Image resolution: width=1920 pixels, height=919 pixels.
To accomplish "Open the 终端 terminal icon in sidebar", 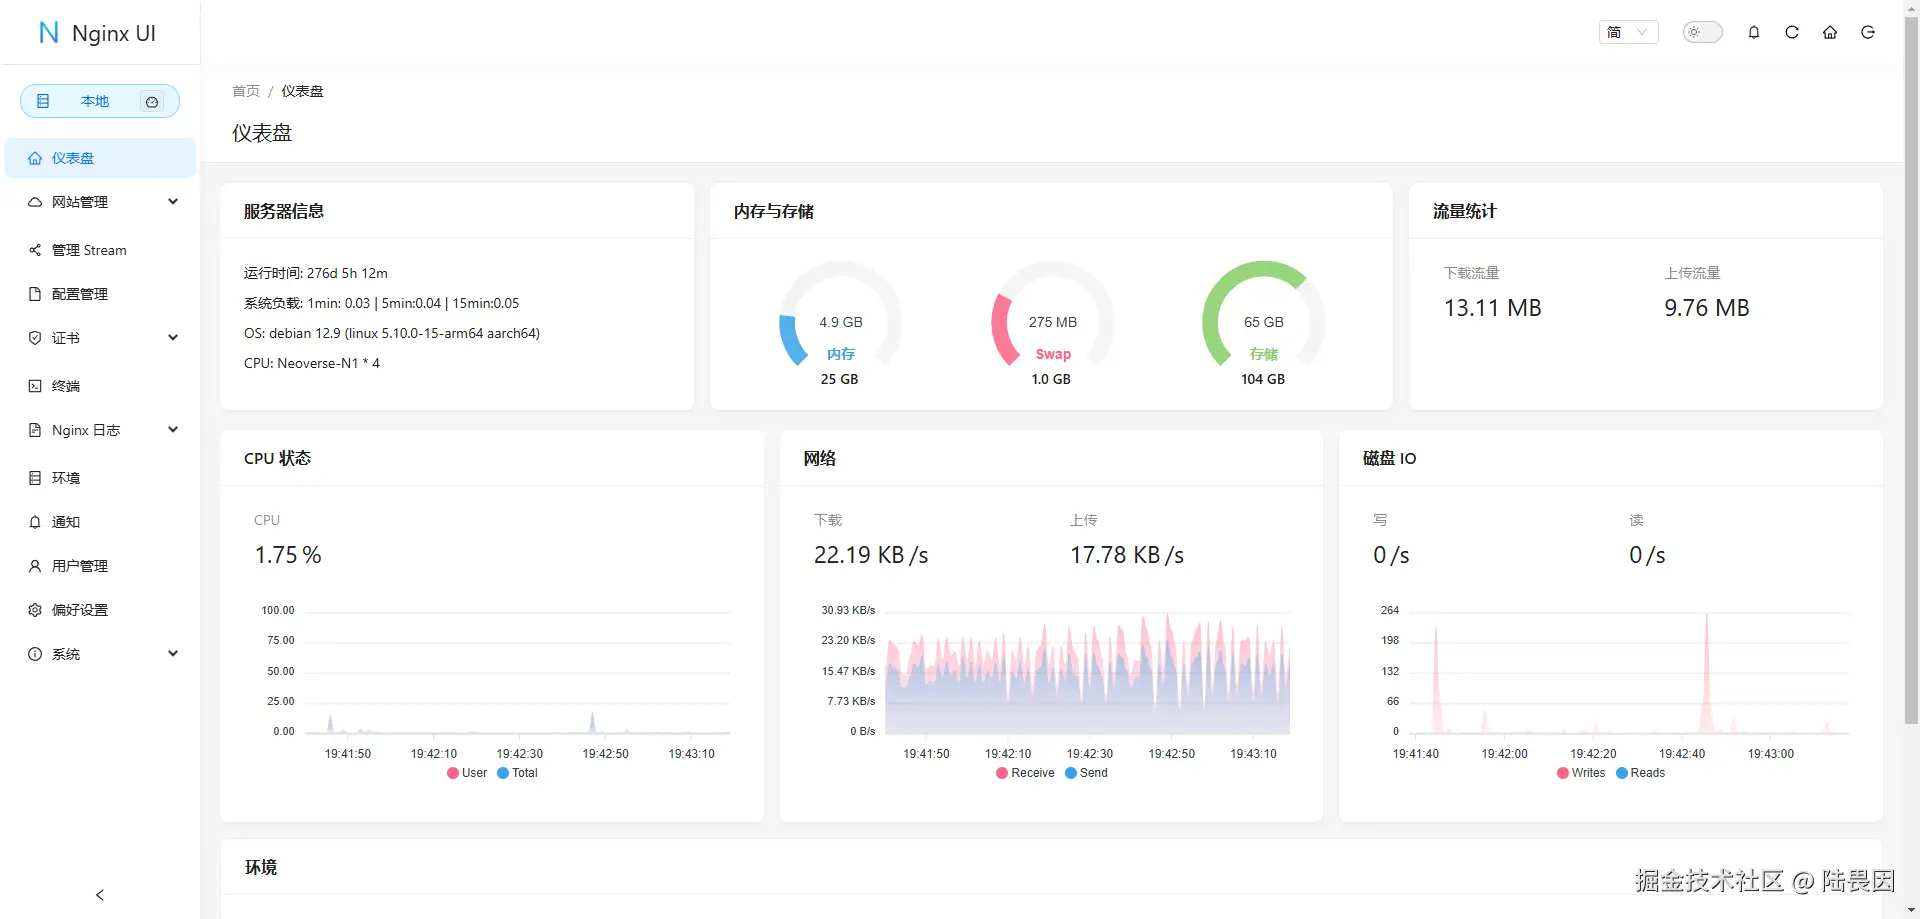I will tap(35, 386).
